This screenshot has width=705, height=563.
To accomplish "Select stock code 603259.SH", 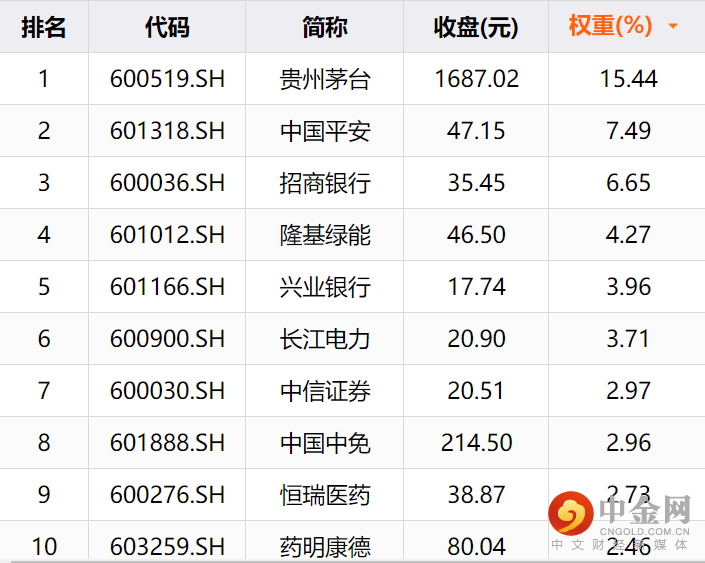I will tap(167, 547).
